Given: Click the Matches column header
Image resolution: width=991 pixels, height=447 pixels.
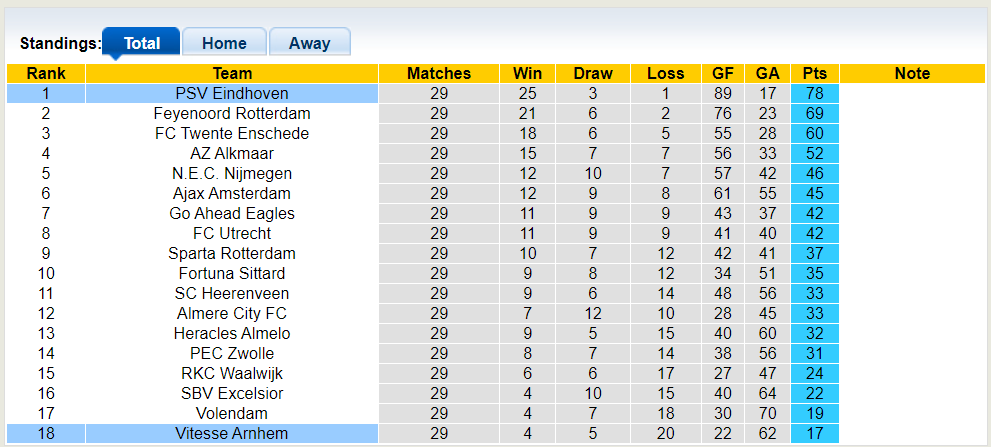Looking at the screenshot, I should point(439,73).
